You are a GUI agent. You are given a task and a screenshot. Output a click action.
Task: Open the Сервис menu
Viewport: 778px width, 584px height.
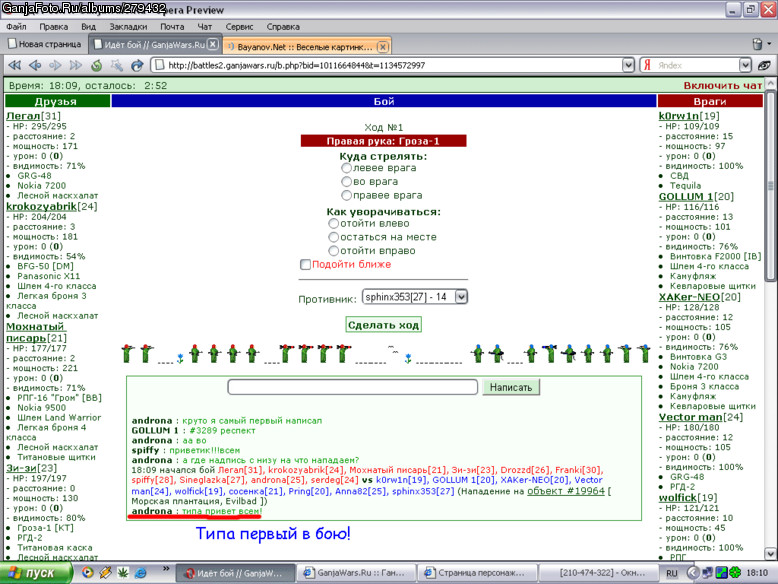point(239,27)
